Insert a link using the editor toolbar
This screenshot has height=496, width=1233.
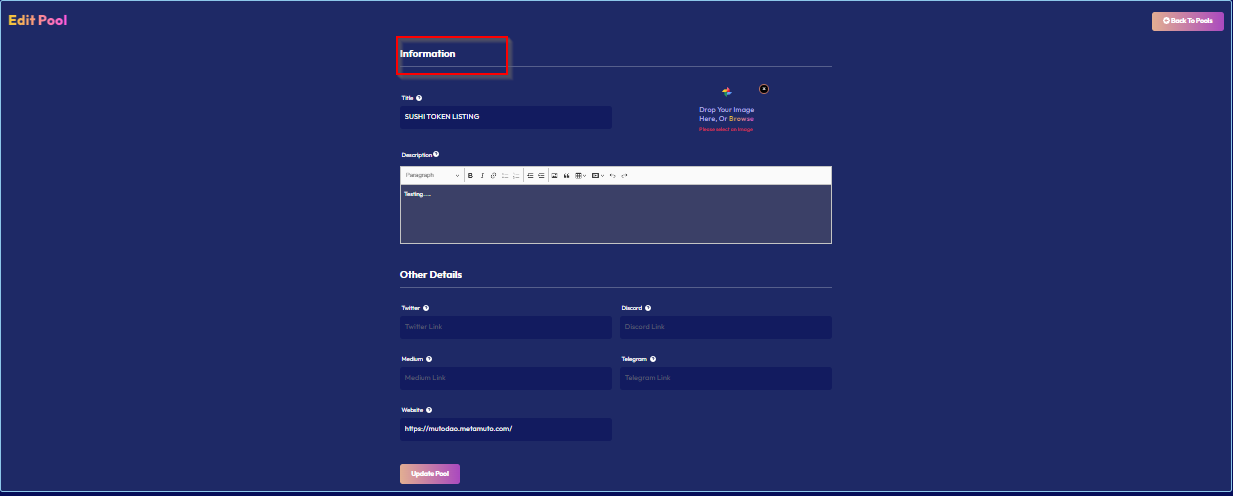coord(493,175)
